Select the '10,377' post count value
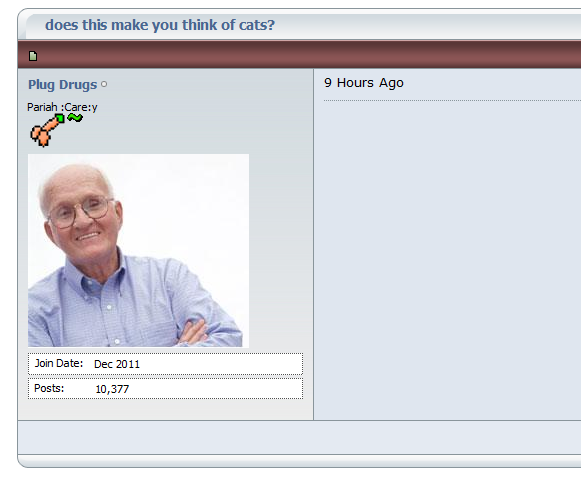Viewport: 581px width, 480px height. [x=112, y=389]
